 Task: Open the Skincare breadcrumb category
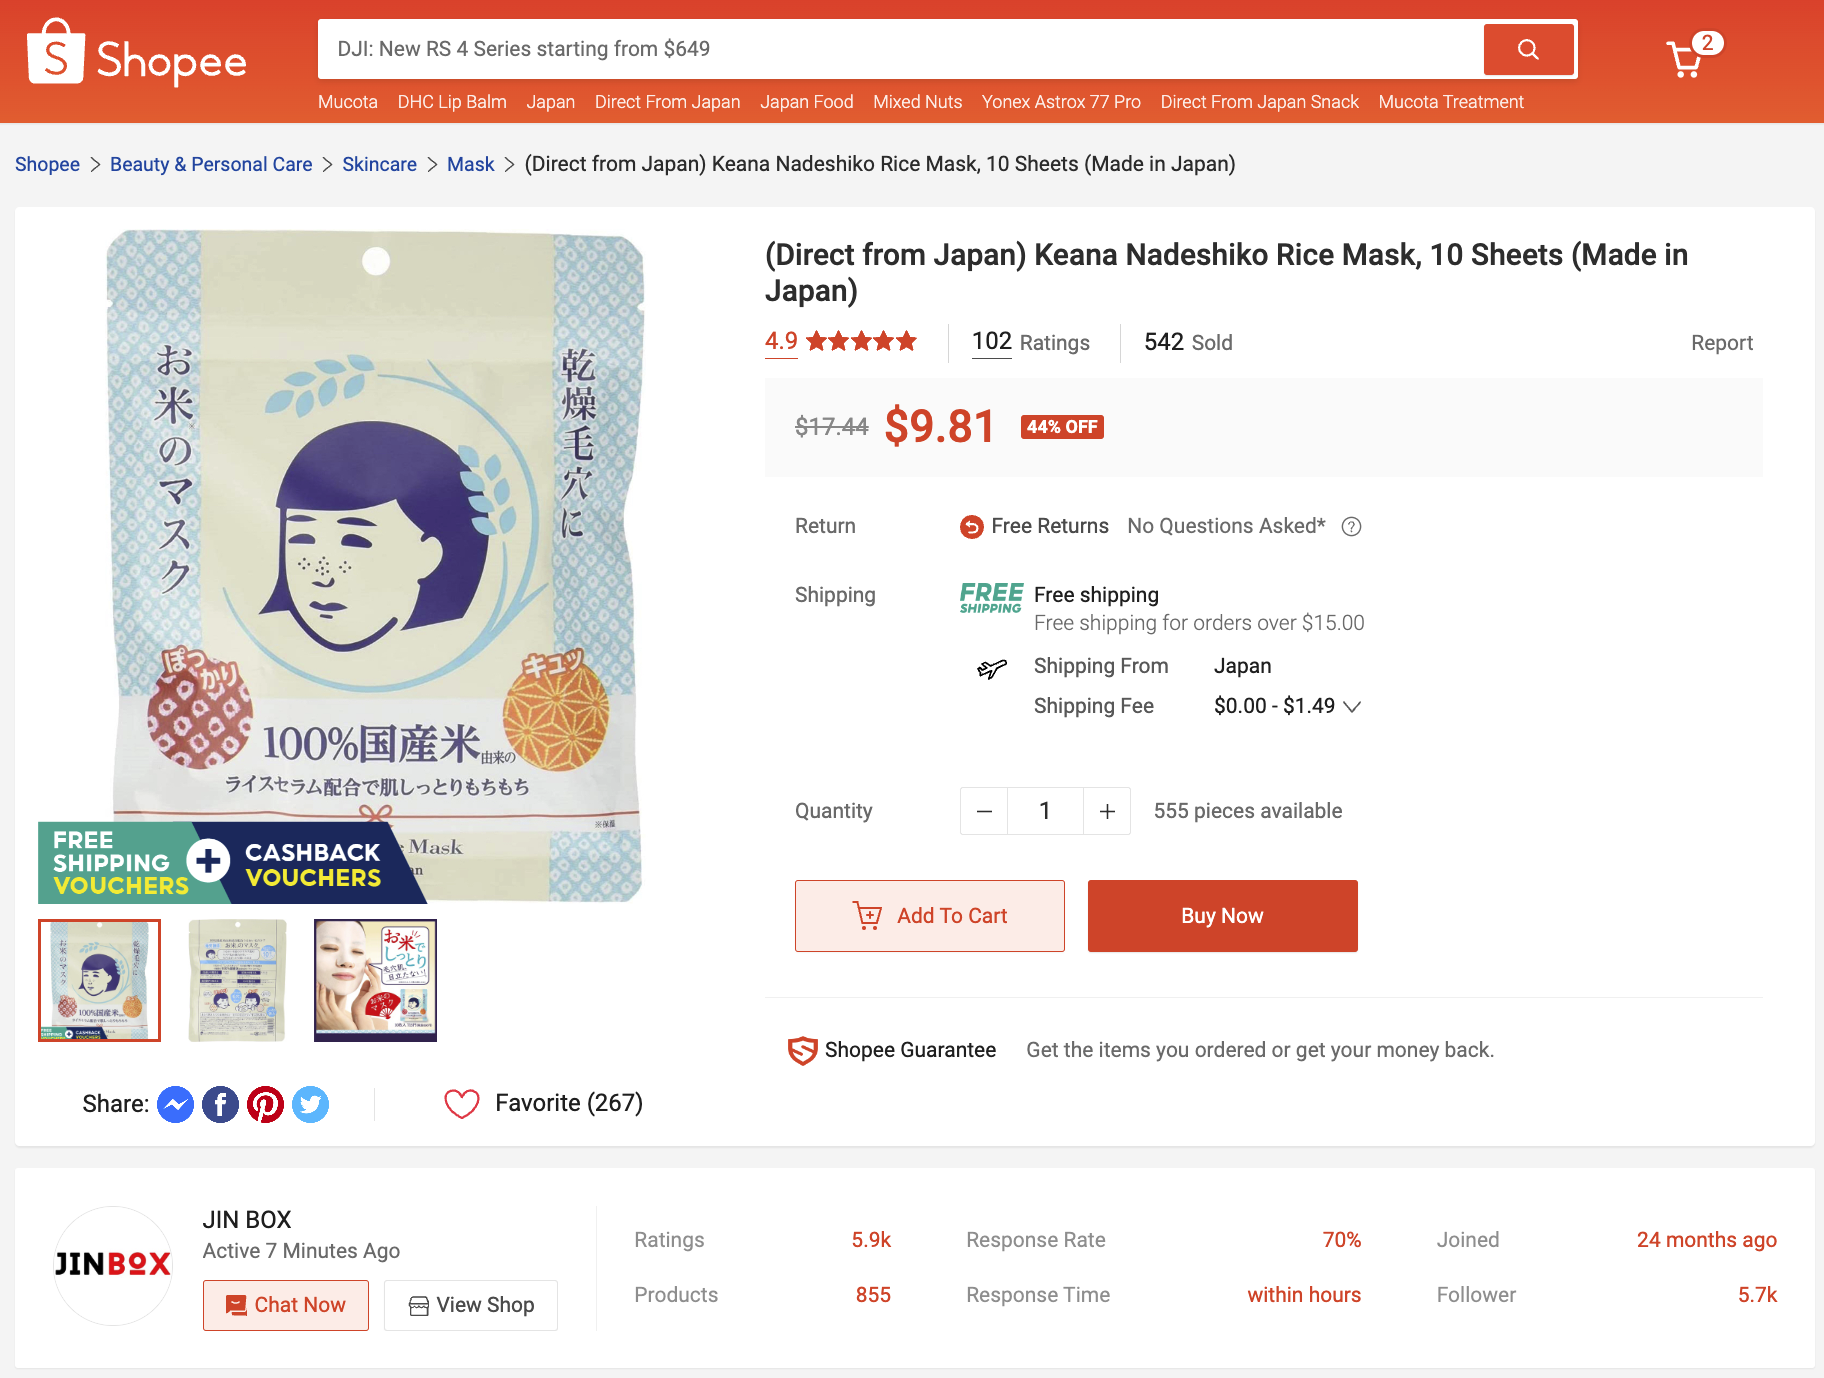coord(379,164)
